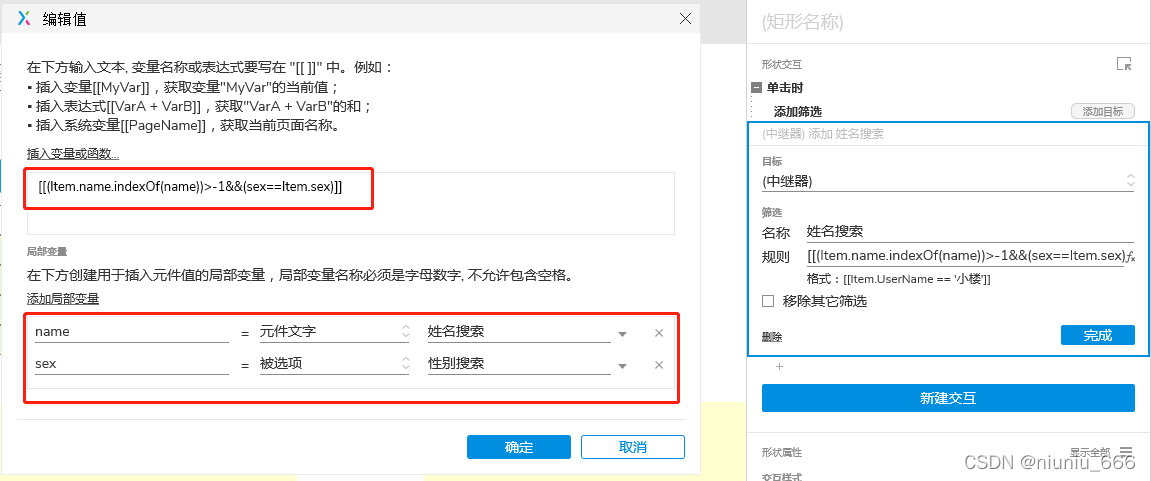Close the 编辑值 dialog
This screenshot has height=481, width=1151.
(685, 19)
